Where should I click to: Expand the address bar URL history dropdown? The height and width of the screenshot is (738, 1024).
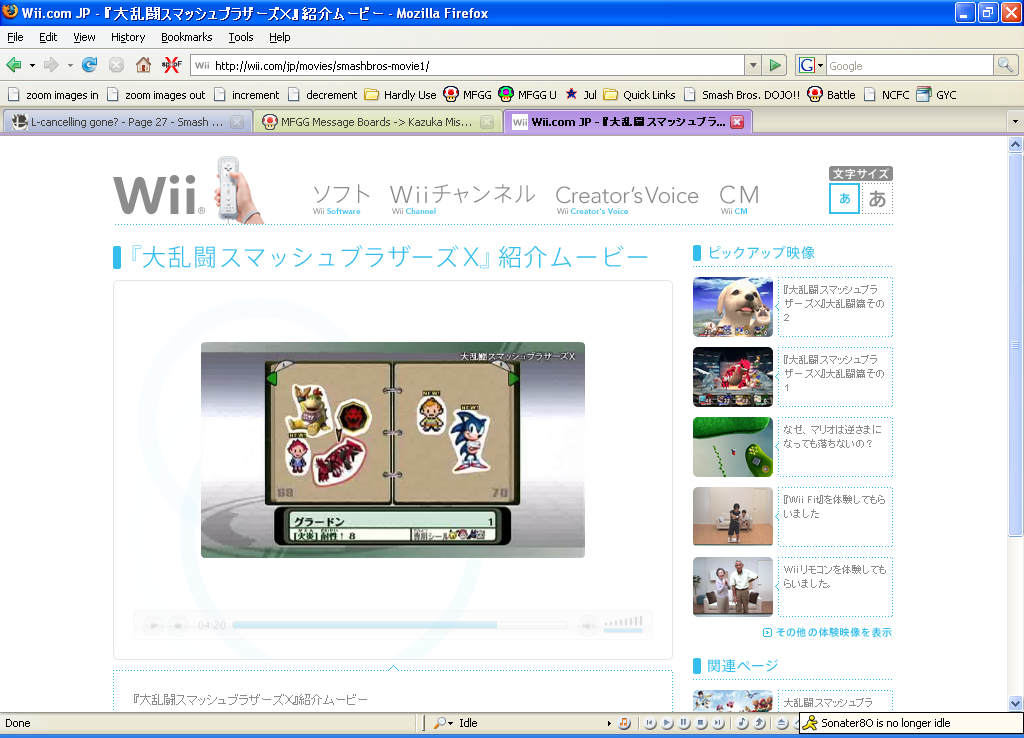tap(753, 65)
